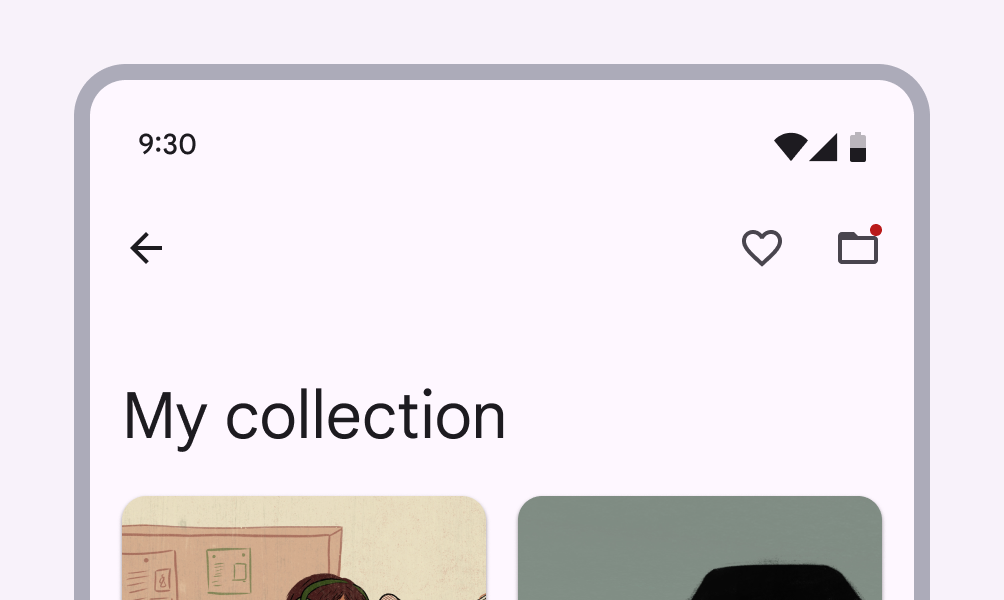
Task: Tap the cellular signal icon
Action: [x=823, y=147]
